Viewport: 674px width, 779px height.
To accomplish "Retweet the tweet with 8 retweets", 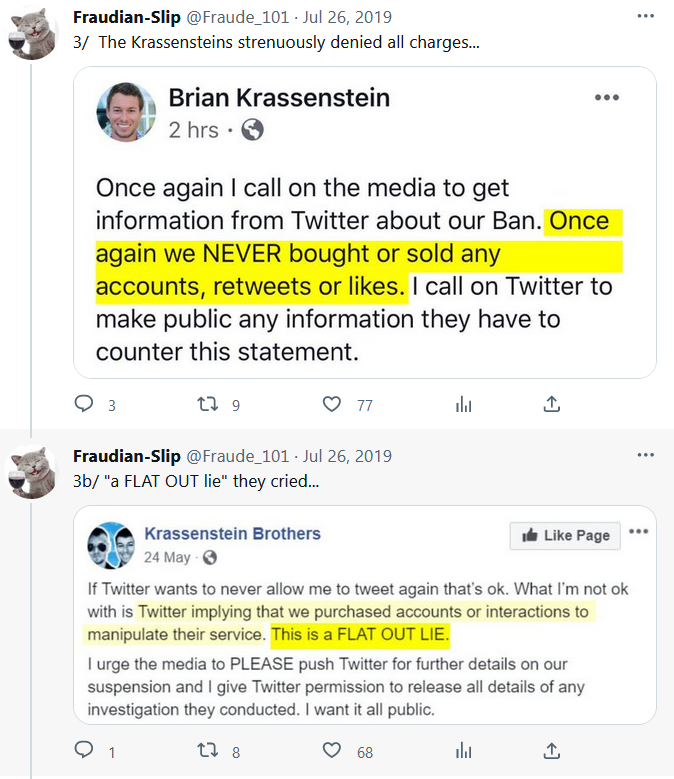I will tap(208, 750).
